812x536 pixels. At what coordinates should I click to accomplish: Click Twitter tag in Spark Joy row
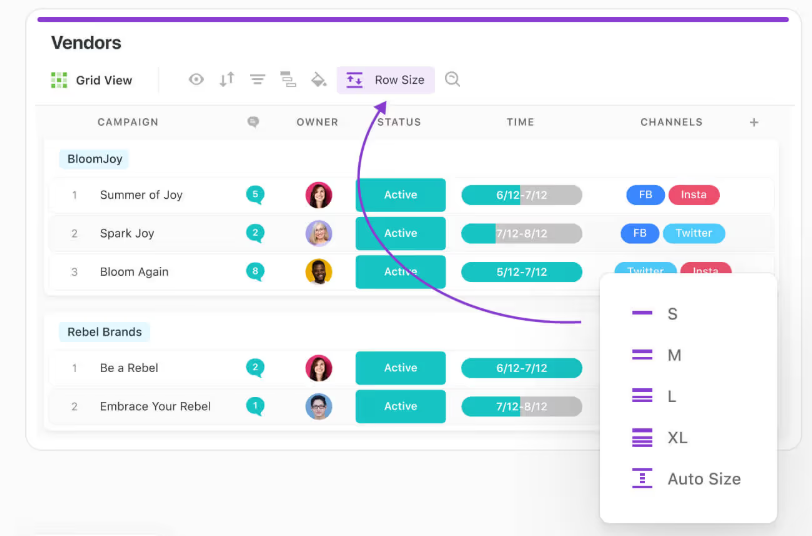click(x=694, y=234)
